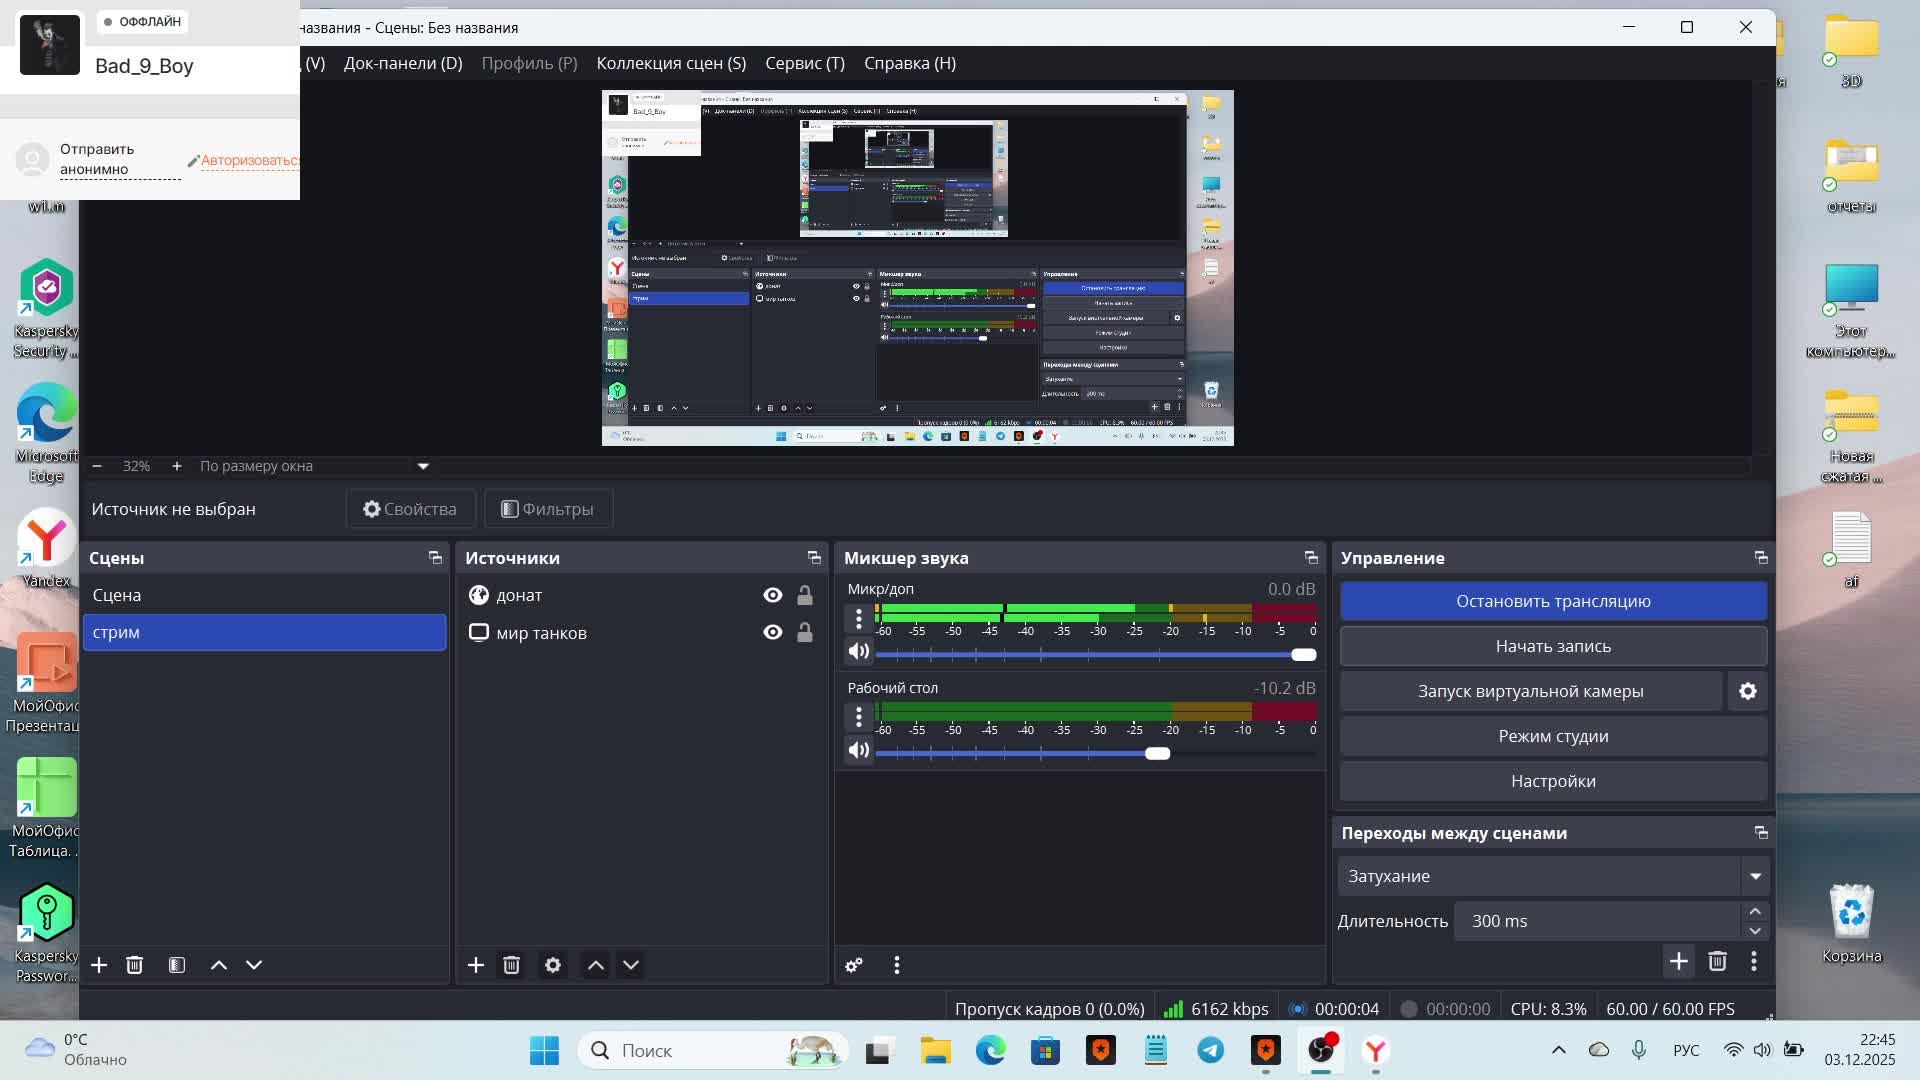Open Микр/доп audio options three dots
Screen dimensions: 1920x1080
tap(858, 619)
